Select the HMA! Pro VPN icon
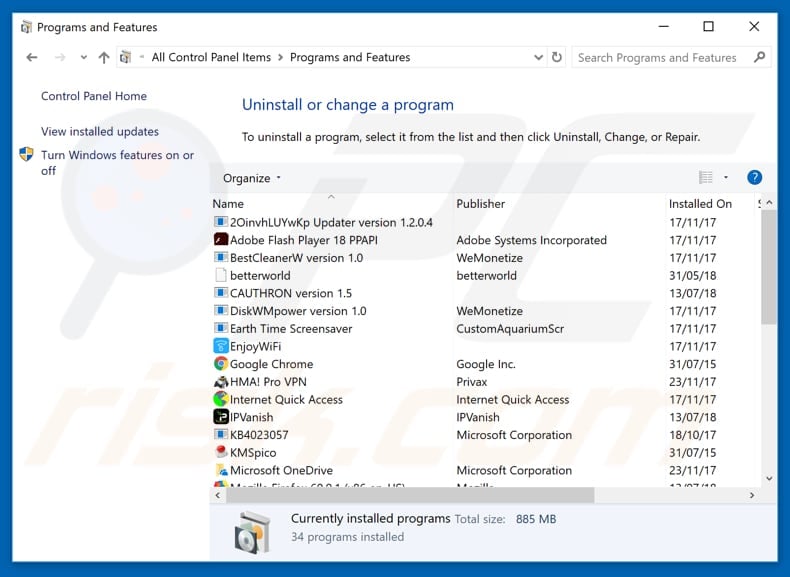790x577 pixels. tap(221, 381)
